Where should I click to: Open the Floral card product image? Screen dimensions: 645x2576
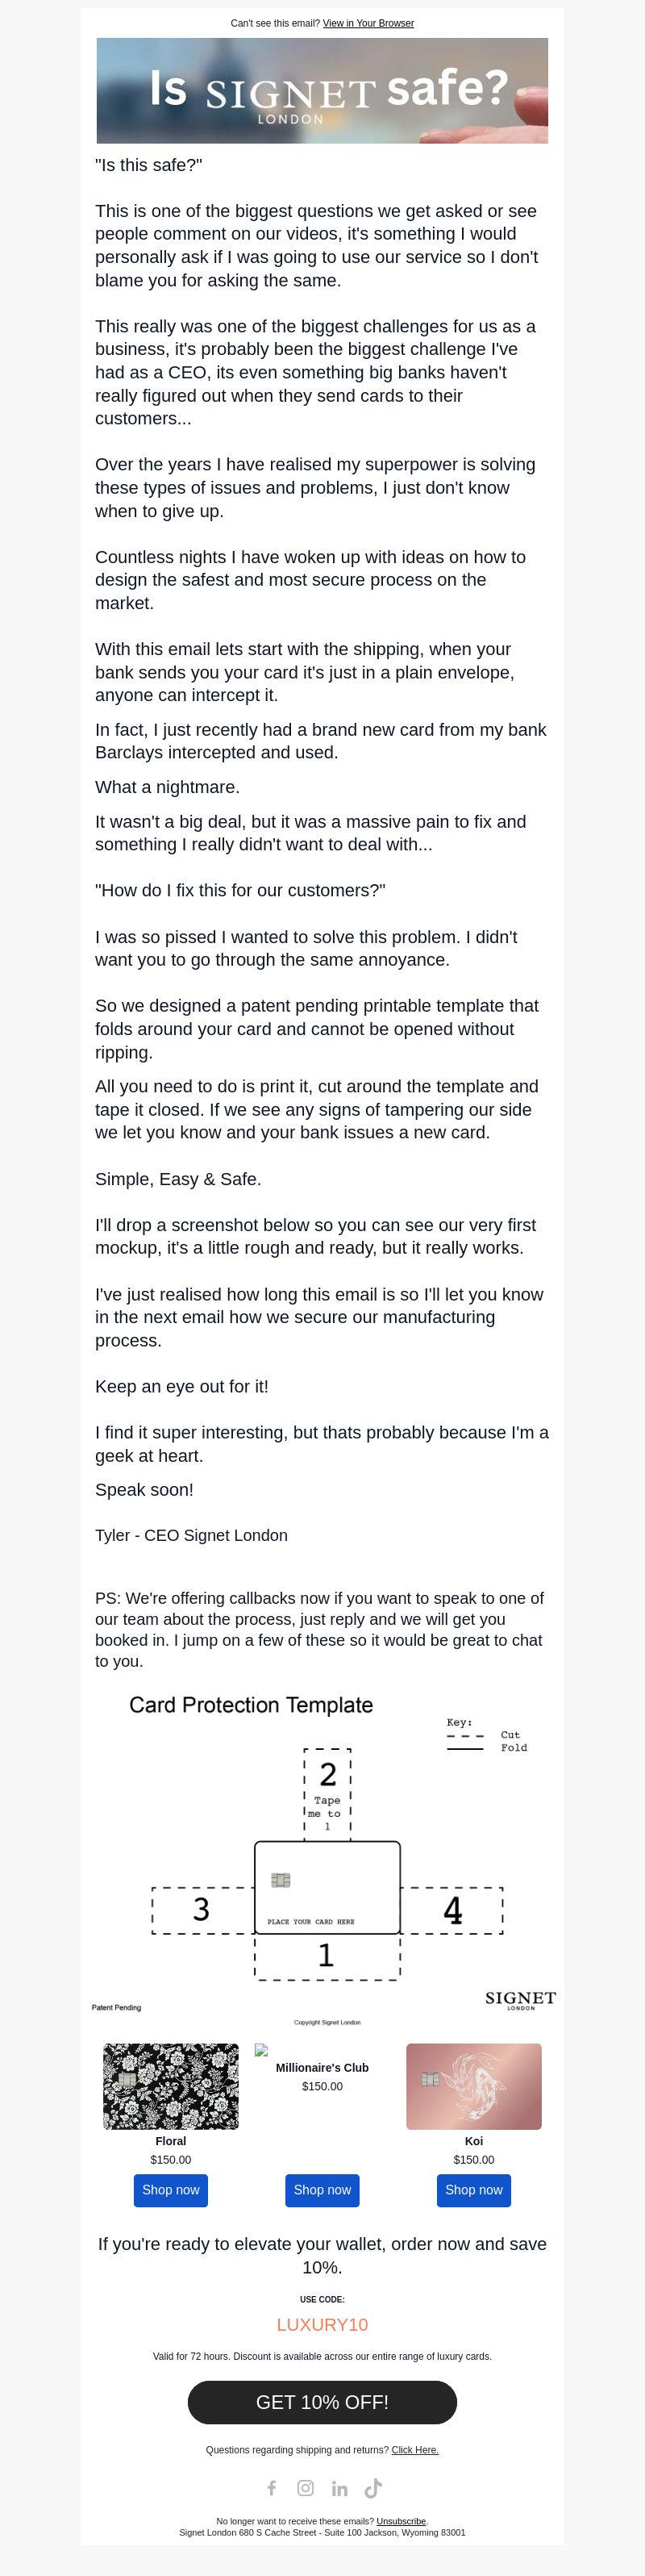click(x=171, y=2086)
